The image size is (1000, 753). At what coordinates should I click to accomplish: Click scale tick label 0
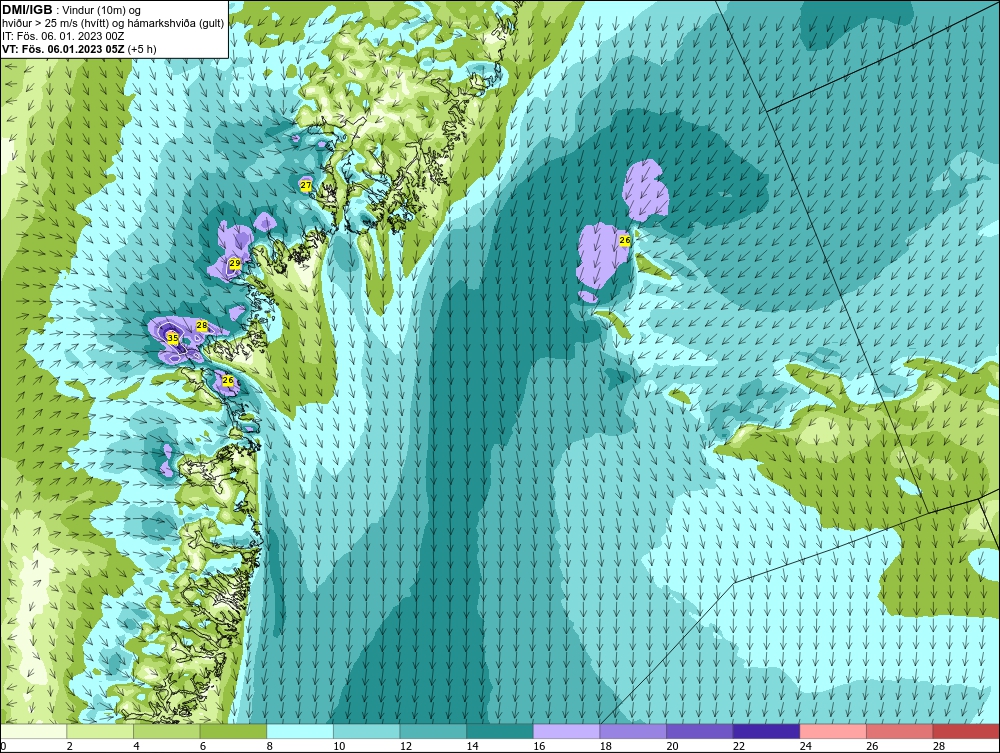click(x=3, y=746)
